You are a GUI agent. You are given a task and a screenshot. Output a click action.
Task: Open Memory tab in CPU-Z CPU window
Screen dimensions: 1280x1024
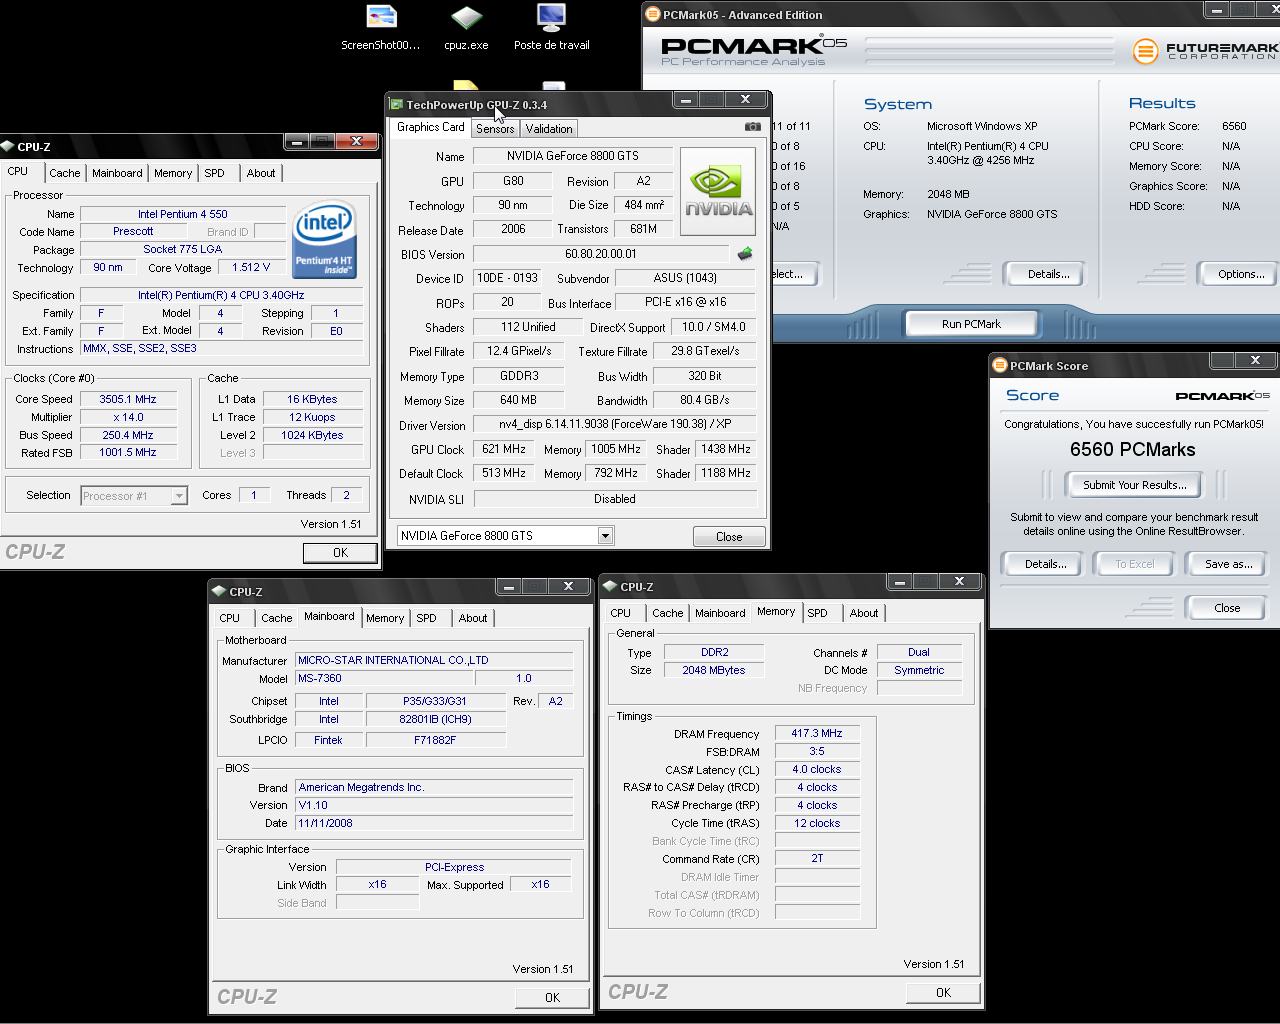pos(173,173)
